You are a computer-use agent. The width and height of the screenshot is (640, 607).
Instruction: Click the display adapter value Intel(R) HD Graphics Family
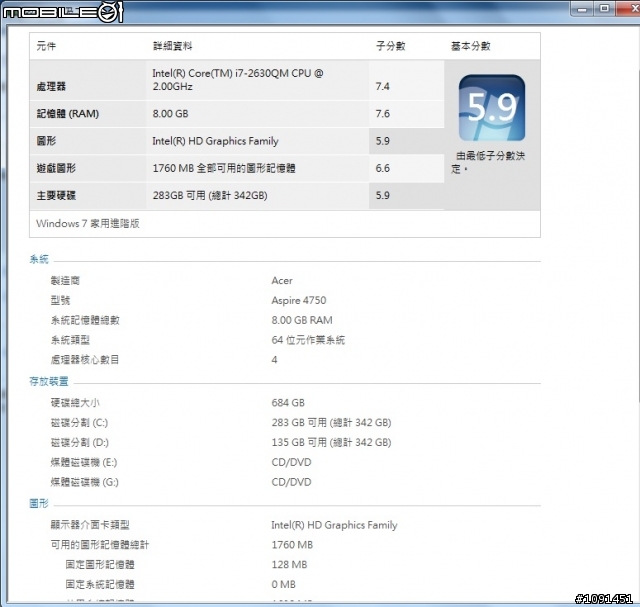[x=334, y=525]
